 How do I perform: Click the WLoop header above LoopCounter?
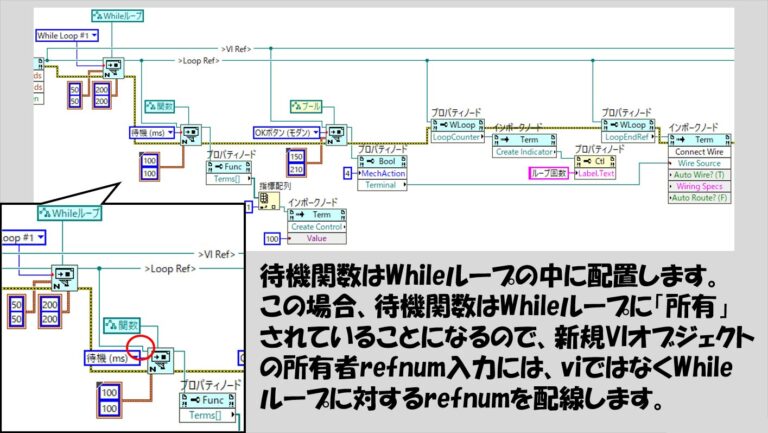457,125
